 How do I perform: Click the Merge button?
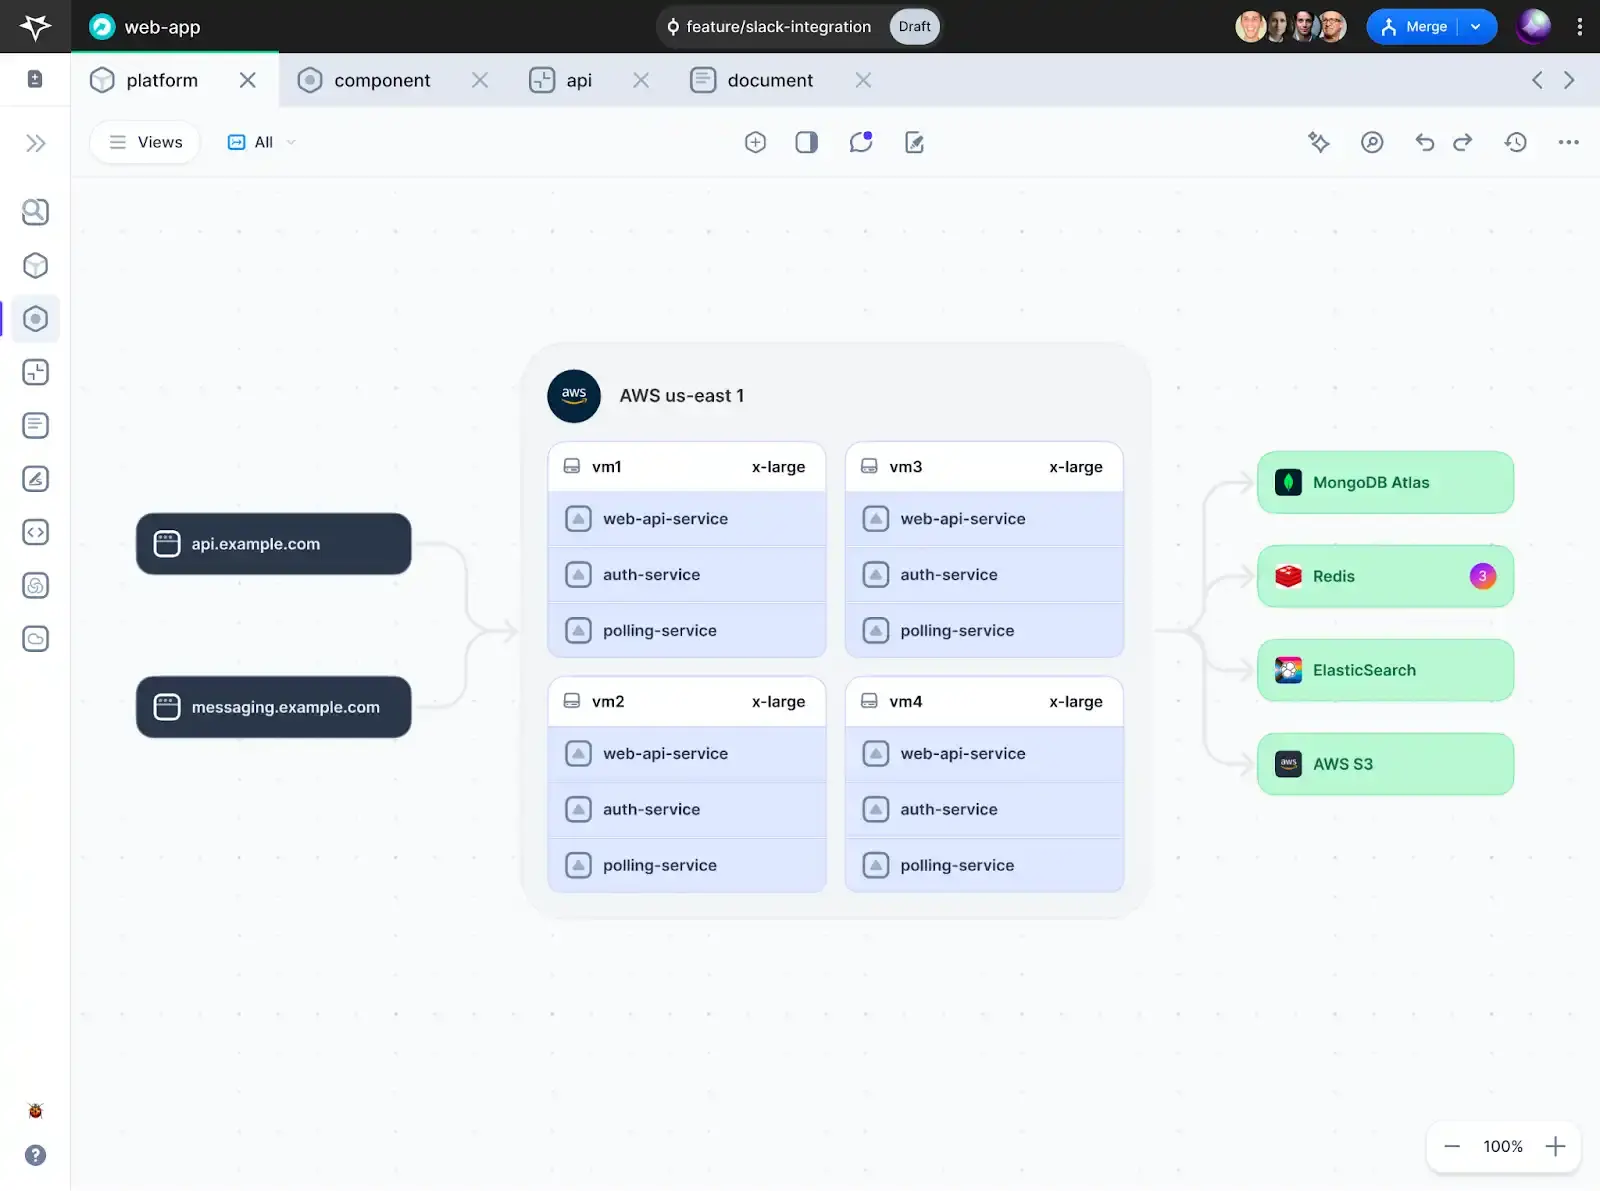pos(1416,27)
